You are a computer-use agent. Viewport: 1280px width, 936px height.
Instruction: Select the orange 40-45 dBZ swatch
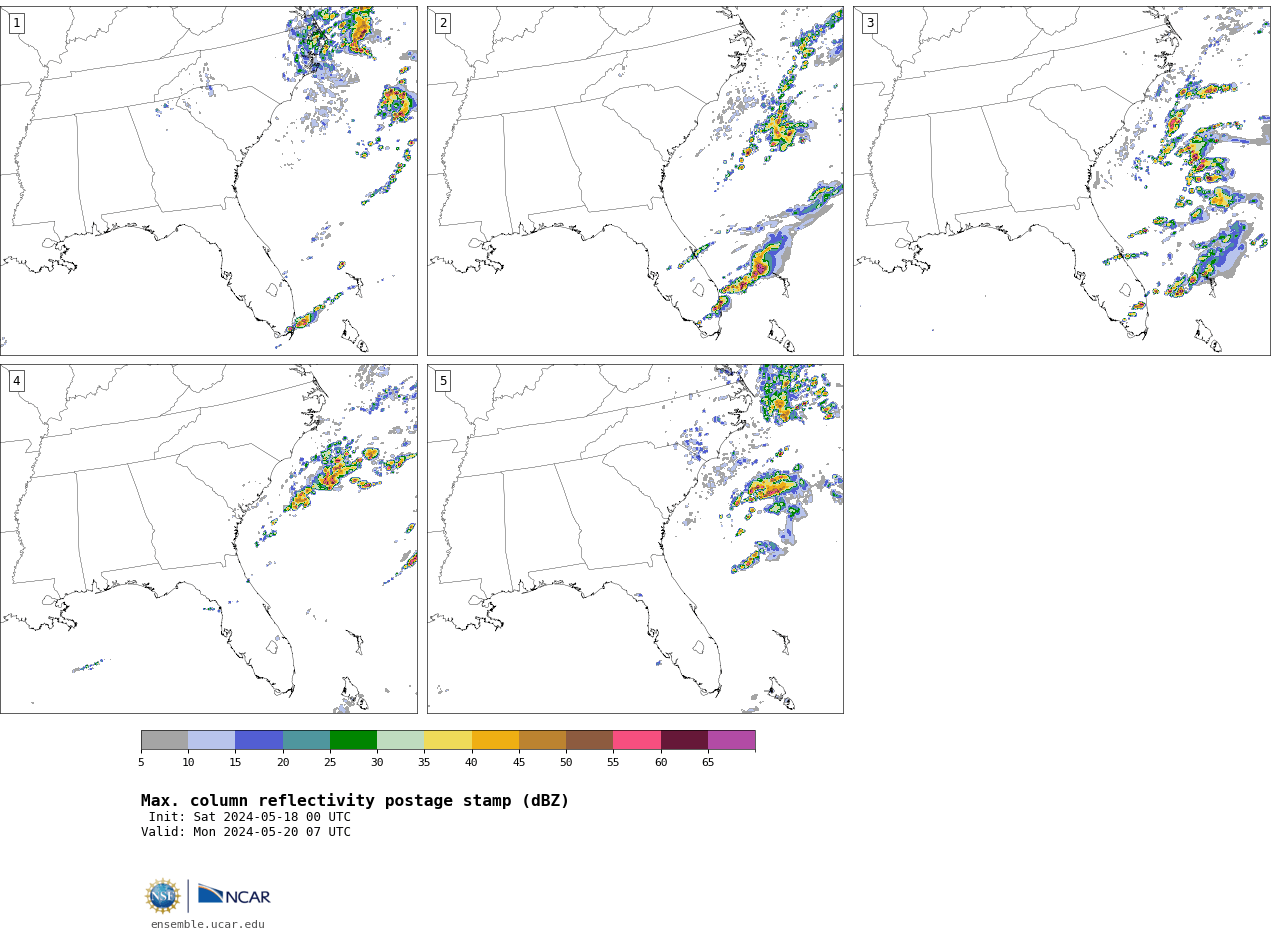tap(495, 740)
